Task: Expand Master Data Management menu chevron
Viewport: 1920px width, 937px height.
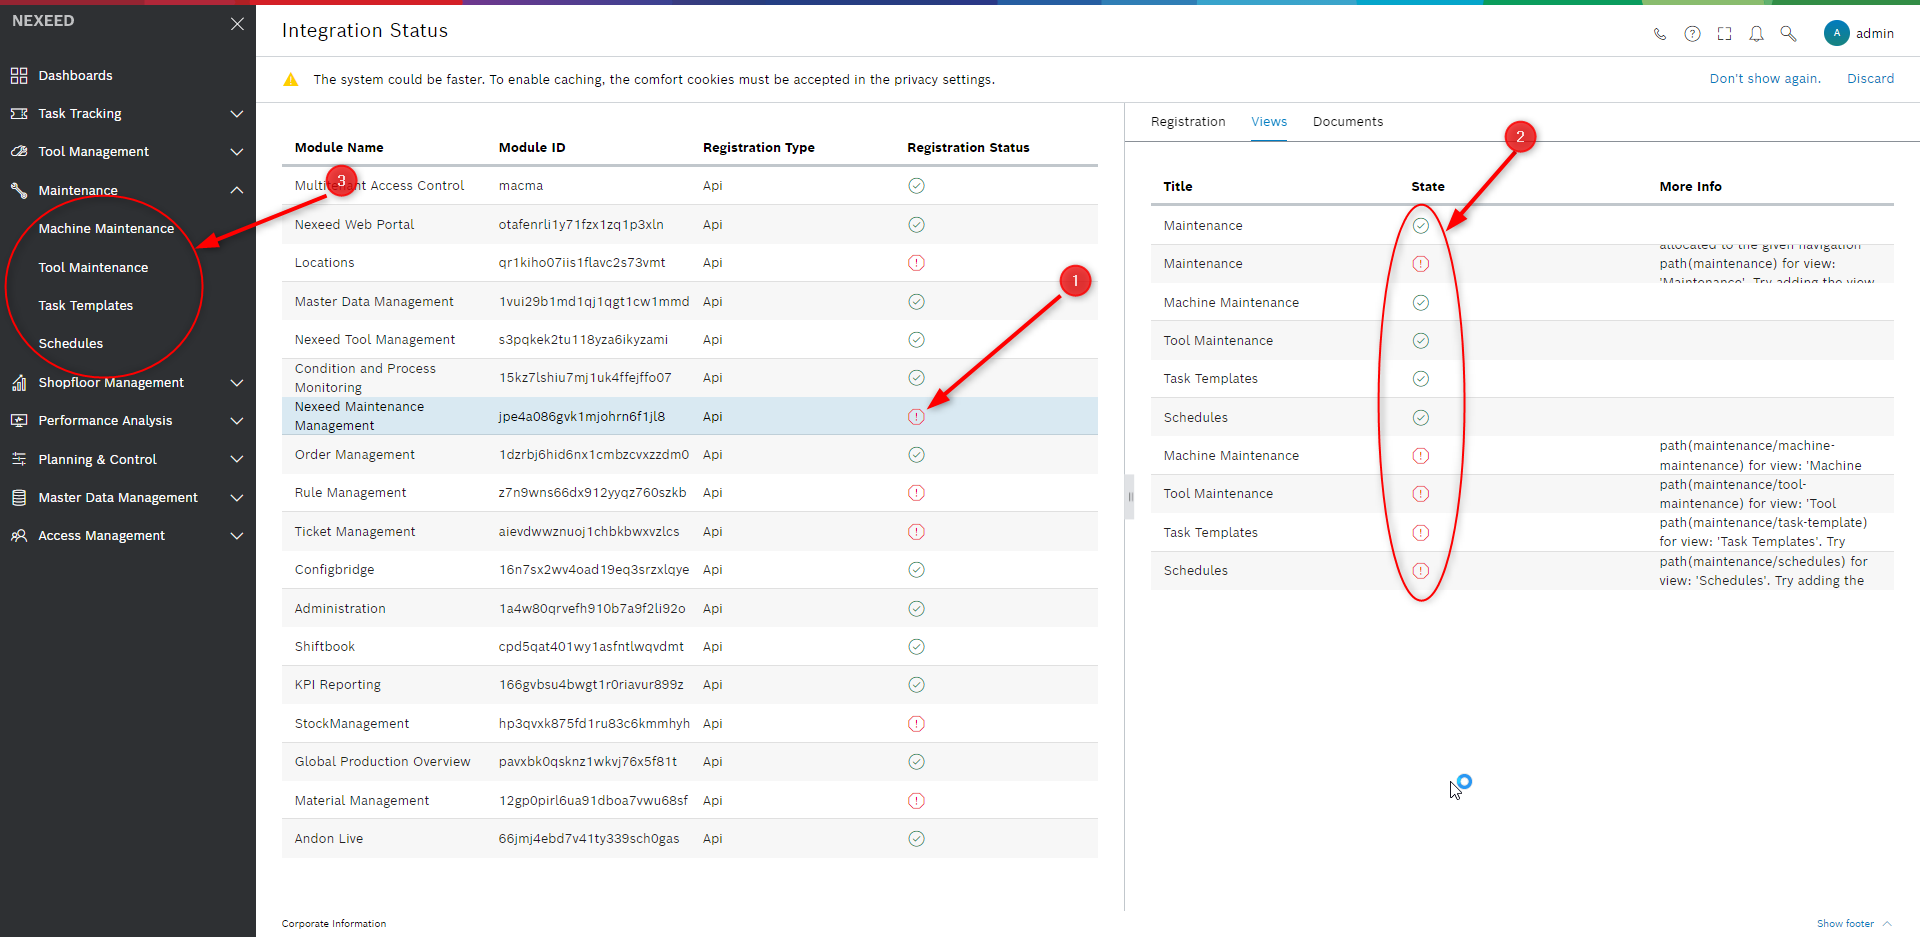Action: (x=237, y=498)
